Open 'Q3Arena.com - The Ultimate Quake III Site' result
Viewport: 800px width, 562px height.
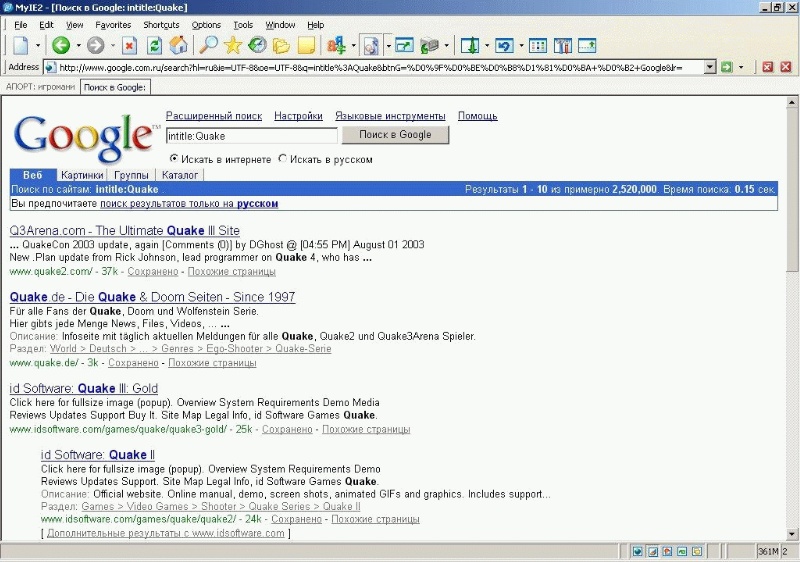pyautogui.click(x=124, y=231)
